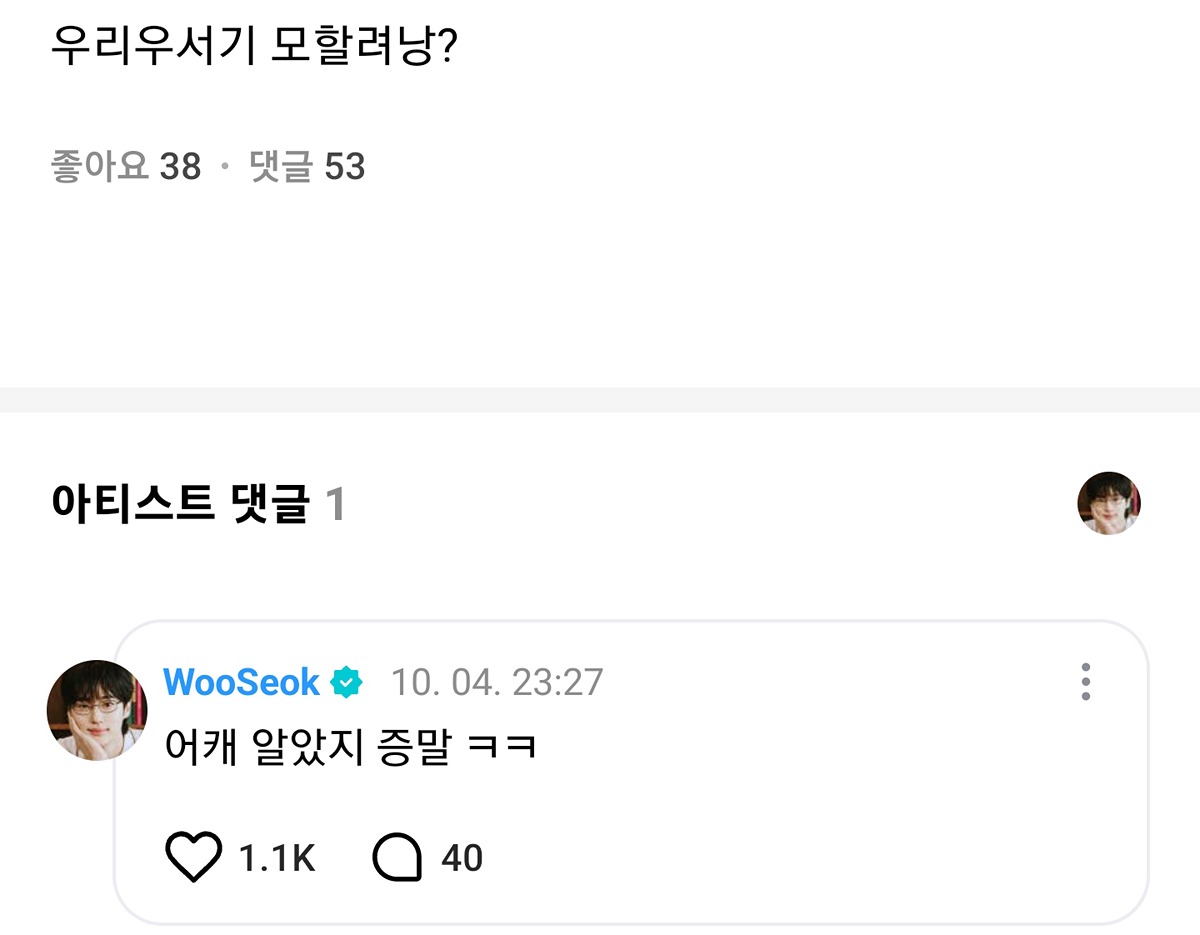Select the 아티스트 댓글 section header
This screenshot has width=1200, height=935.
tap(180, 504)
